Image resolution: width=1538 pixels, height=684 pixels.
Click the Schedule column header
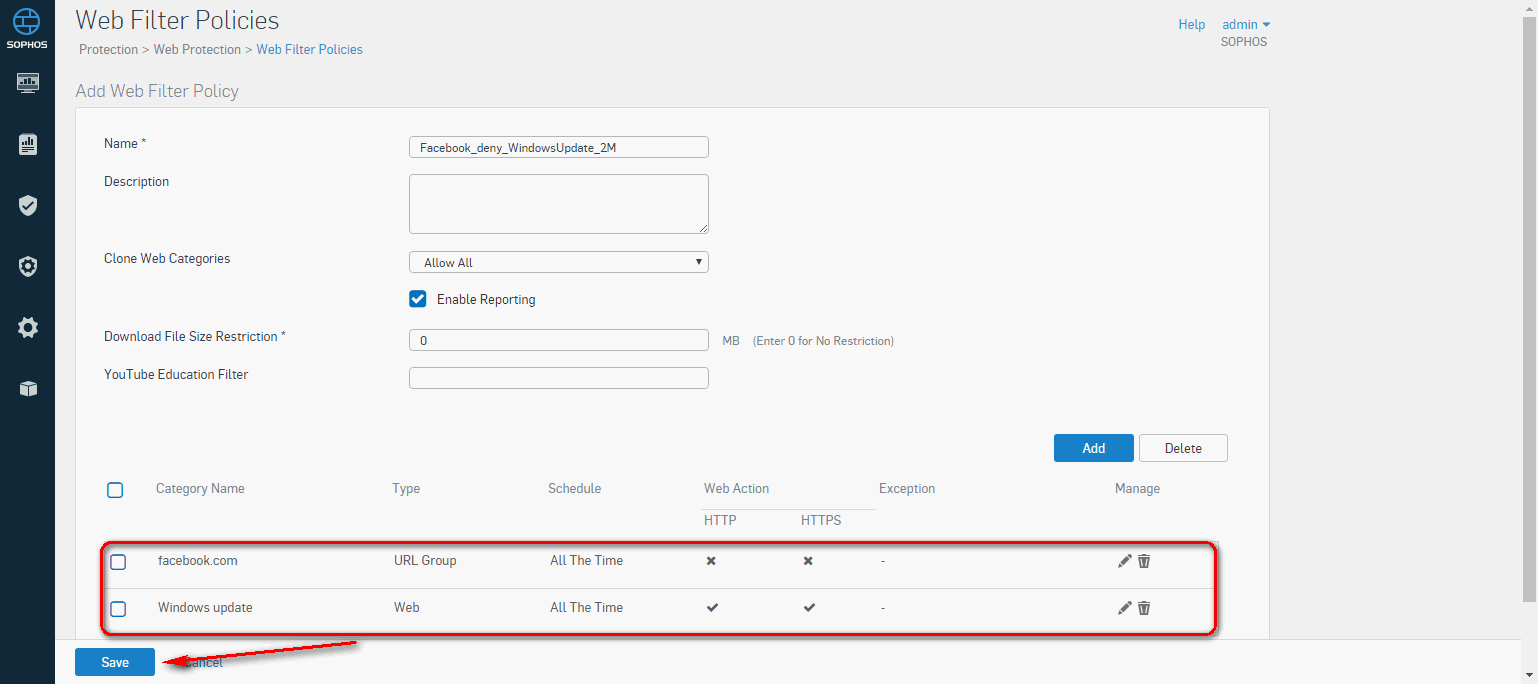575,489
